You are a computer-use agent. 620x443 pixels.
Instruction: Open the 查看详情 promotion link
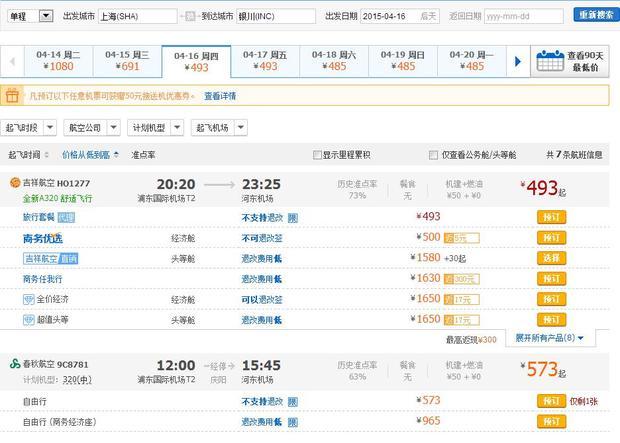pyautogui.click(x=220, y=97)
